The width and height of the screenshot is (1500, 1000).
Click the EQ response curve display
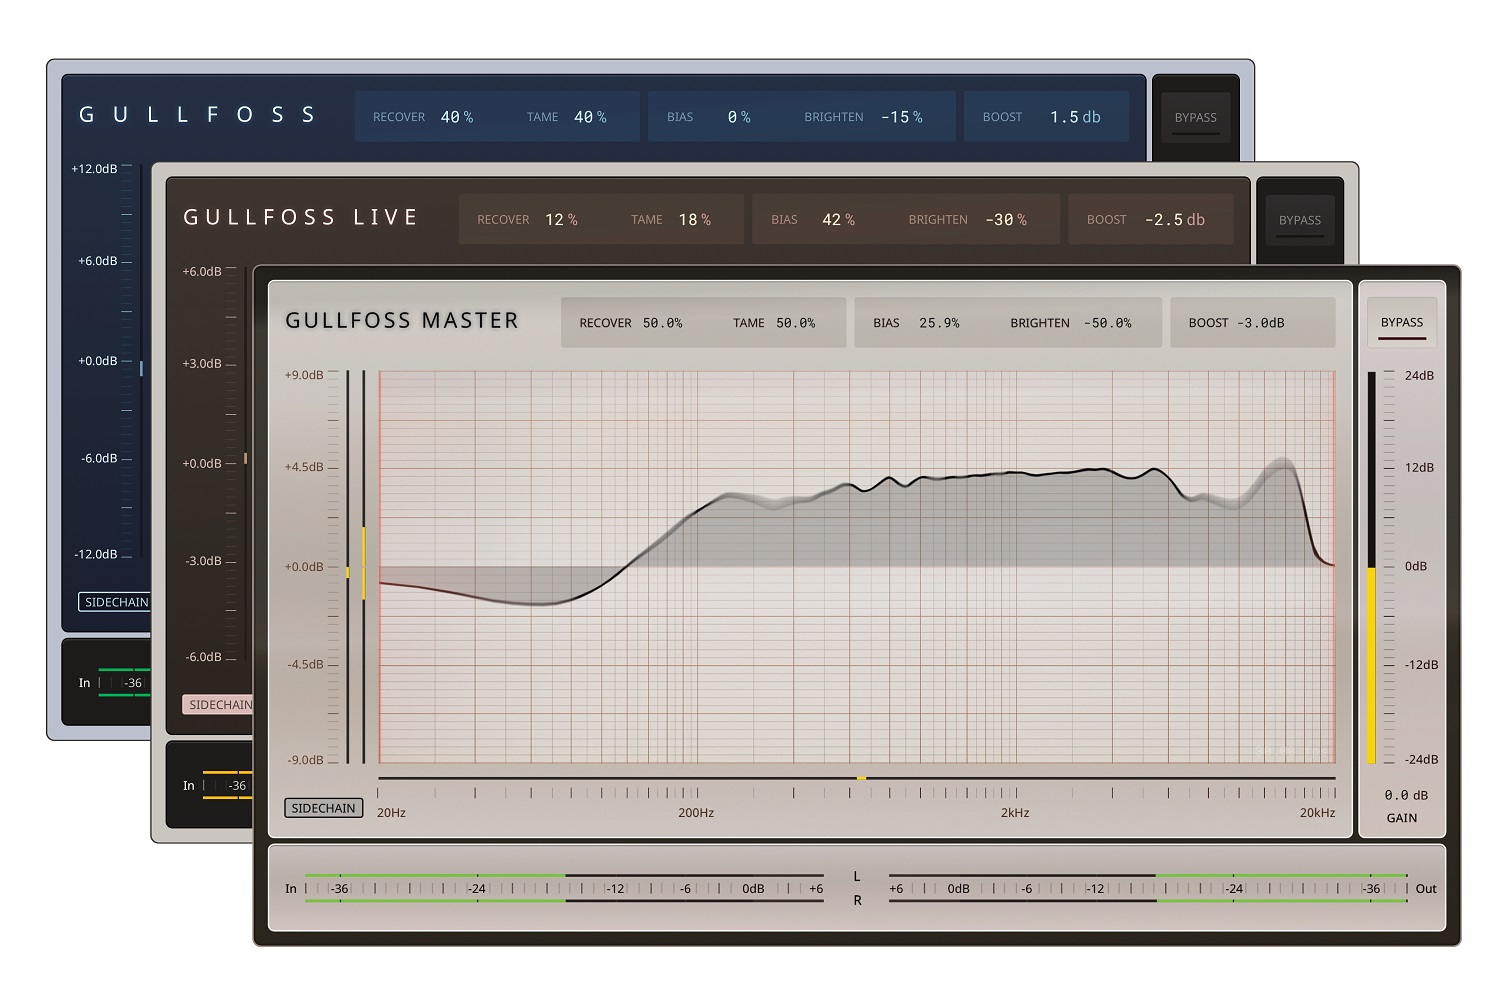coord(856,567)
